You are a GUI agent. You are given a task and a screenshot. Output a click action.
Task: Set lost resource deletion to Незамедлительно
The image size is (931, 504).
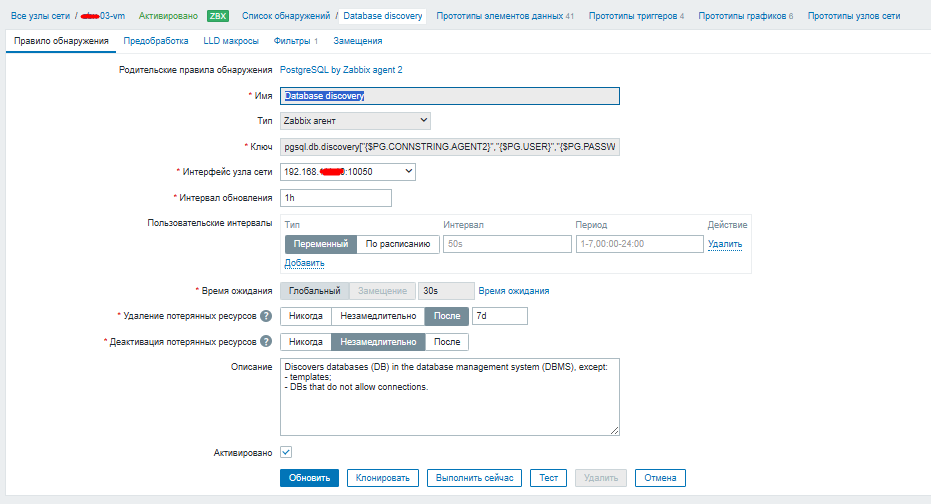[378, 316]
